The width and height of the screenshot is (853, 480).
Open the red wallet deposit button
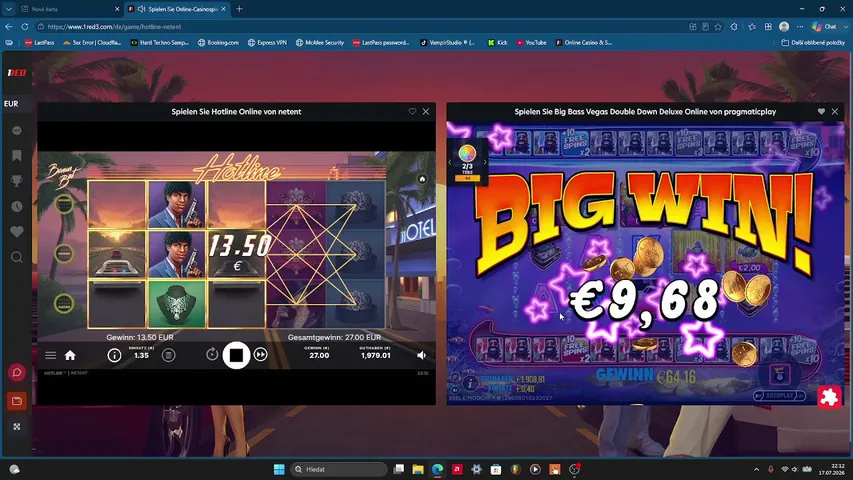click(17, 401)
